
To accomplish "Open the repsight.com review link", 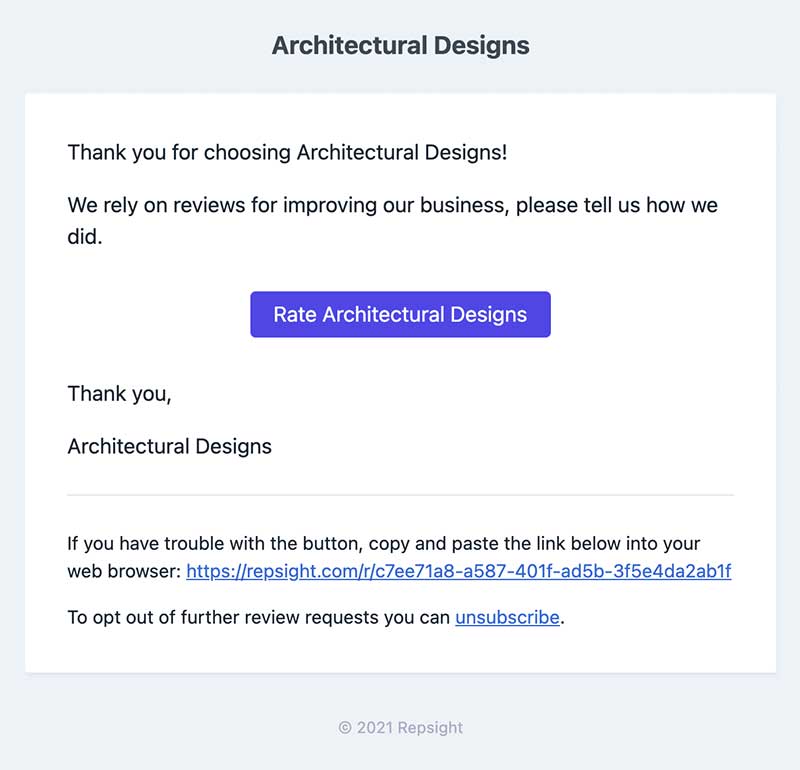I will (459, 572).
